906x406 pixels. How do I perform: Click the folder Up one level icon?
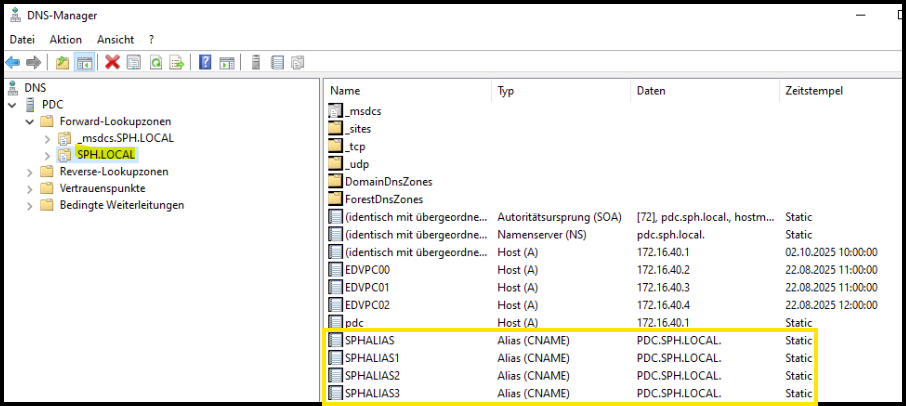pyautogui.click(x=63, y=63)
